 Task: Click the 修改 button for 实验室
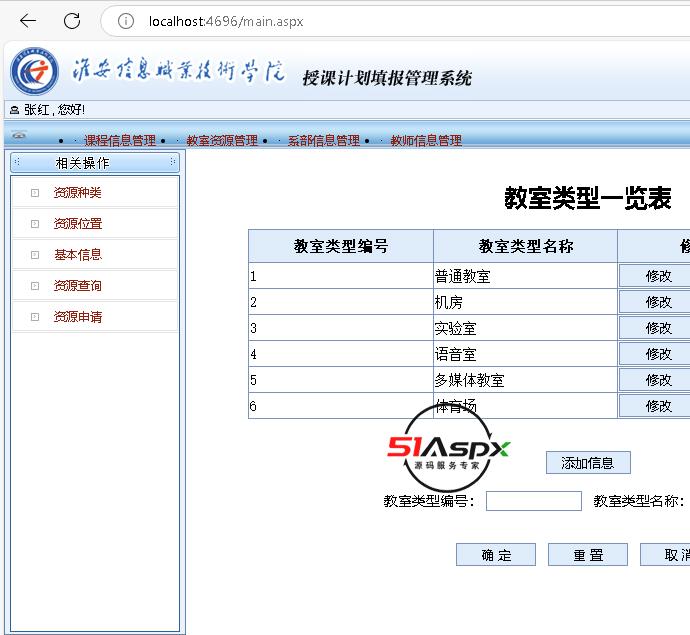click(655, 328)
